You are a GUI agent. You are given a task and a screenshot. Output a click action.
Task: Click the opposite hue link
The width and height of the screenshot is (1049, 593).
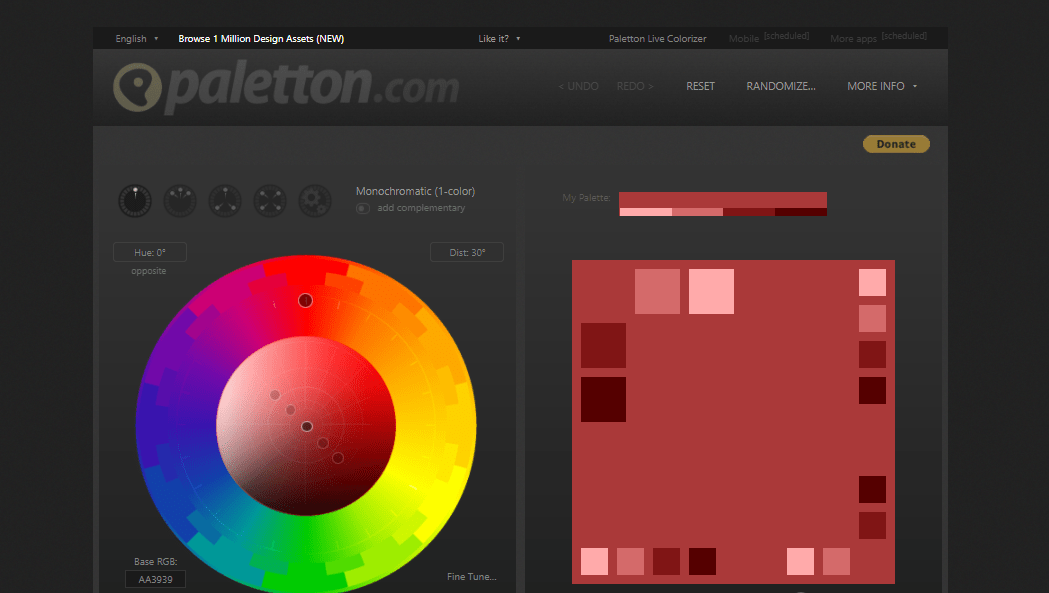(x=149, y=271)
